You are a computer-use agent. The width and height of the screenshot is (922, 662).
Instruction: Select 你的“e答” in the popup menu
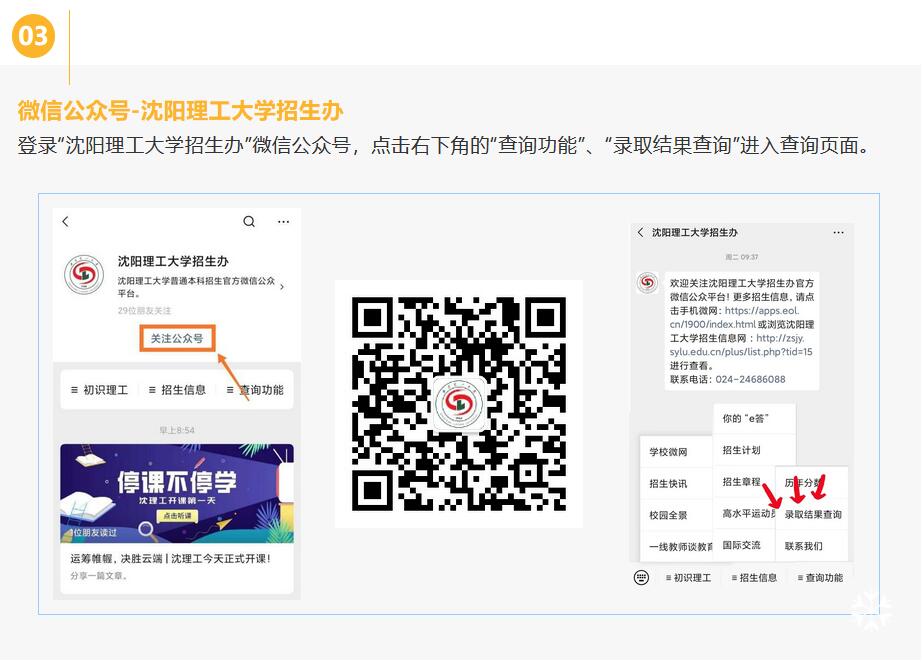pyautogui.click(x=754, y=419)
